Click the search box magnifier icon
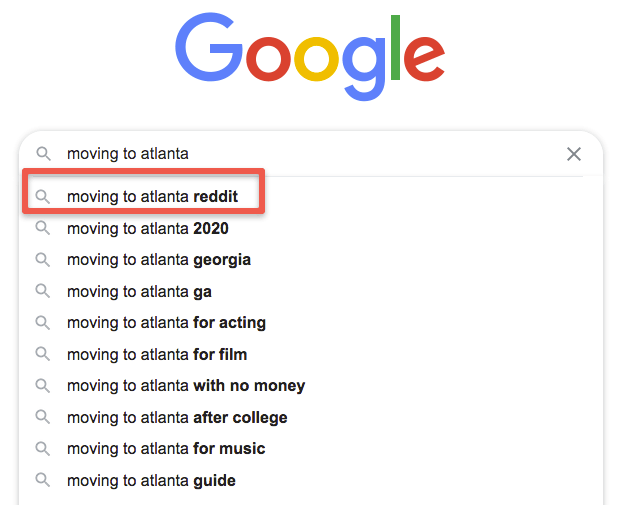 (44, 154)
